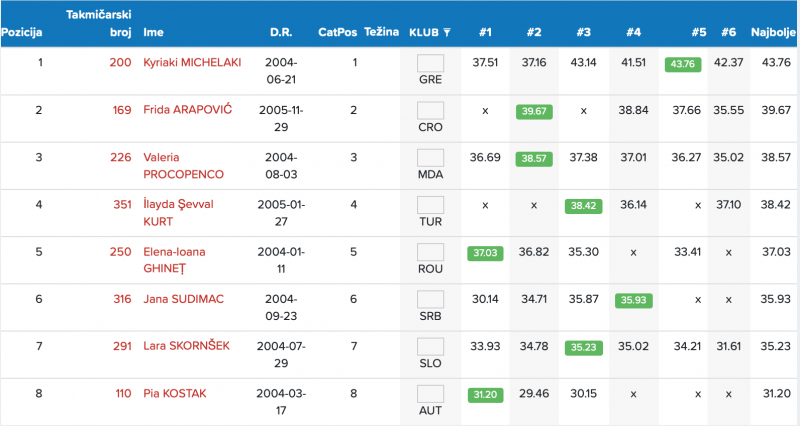Click bib number 351
Viewport: 800px width, 426px height.
pos(121,204)
